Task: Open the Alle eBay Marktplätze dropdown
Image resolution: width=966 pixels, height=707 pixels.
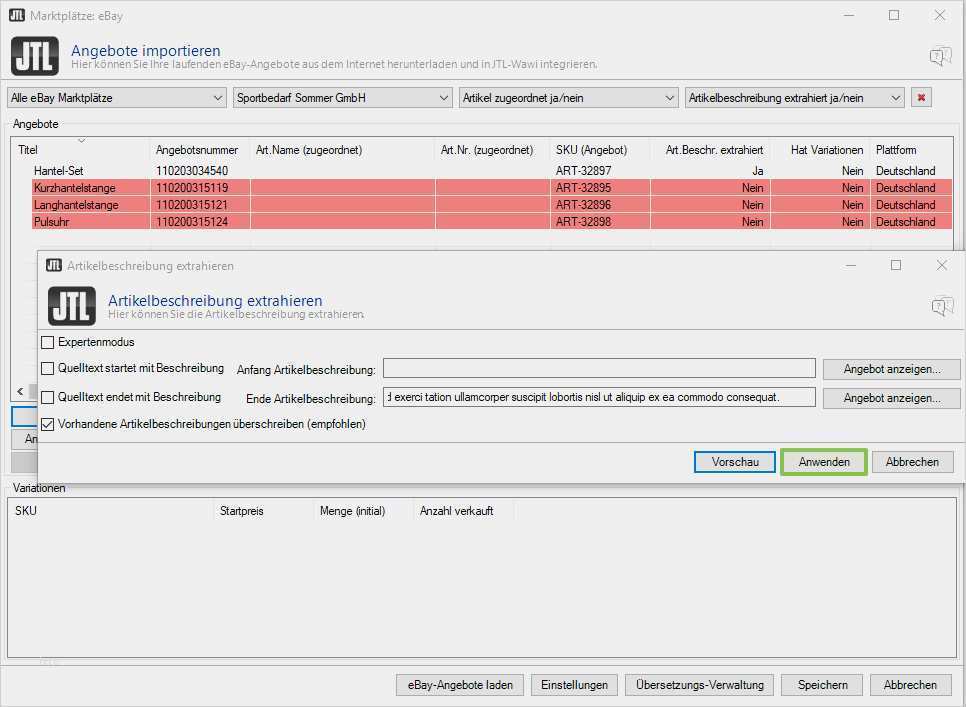Action: tap(116, 98)
